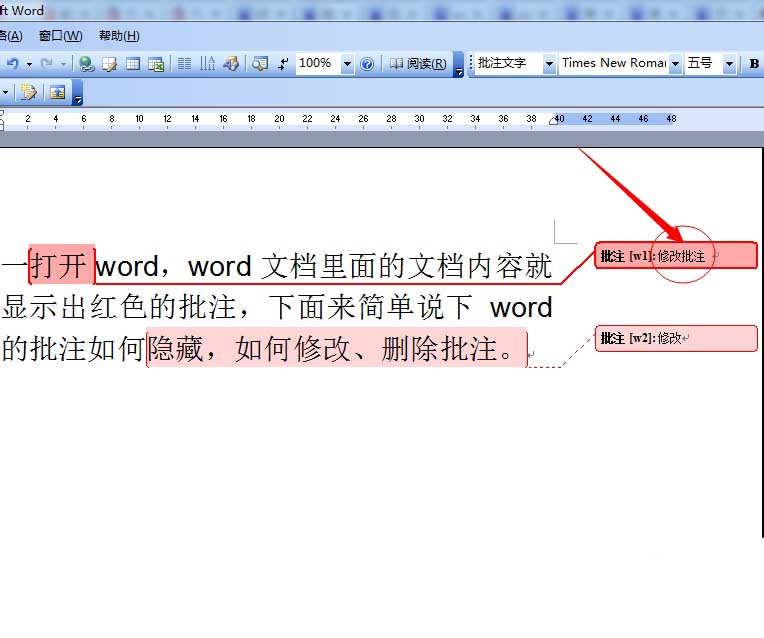This screenshot has height=638, width=764.
Task: Click the Redo icon
Action: [x=47, y=63]
